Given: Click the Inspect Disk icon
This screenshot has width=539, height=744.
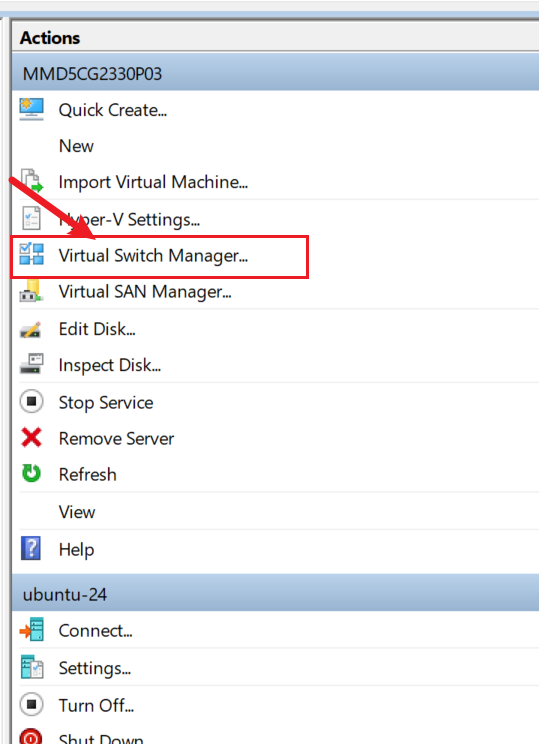Looking at the screenshot, I should (32, 364).
